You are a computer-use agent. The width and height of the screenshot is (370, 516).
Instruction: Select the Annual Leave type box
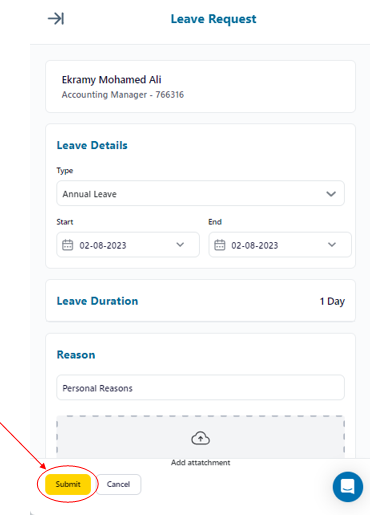click(x=200, y=193)
